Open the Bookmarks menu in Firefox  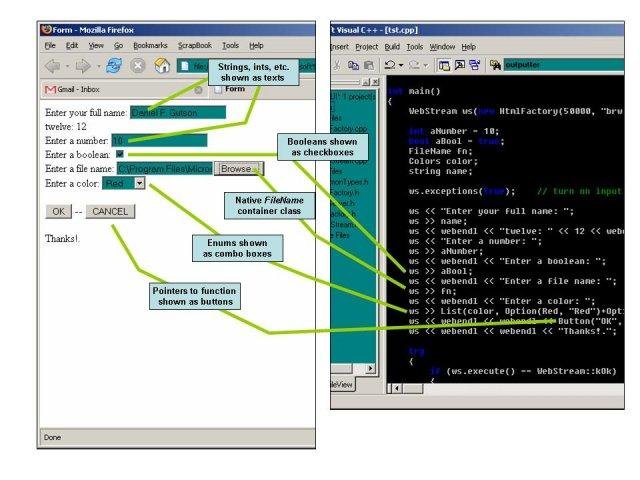click(x=150, y=46)
